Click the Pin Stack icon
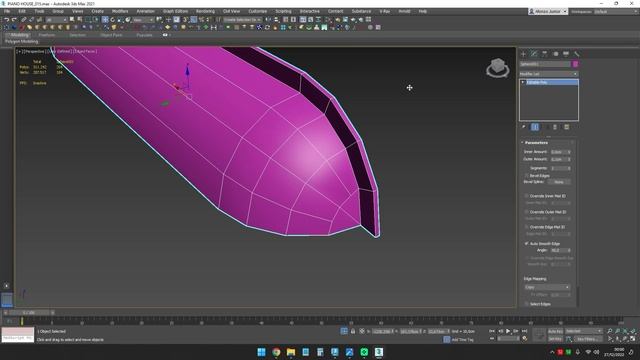The width and height of the screenshot is (640, 360). click(x=524, y=127)
